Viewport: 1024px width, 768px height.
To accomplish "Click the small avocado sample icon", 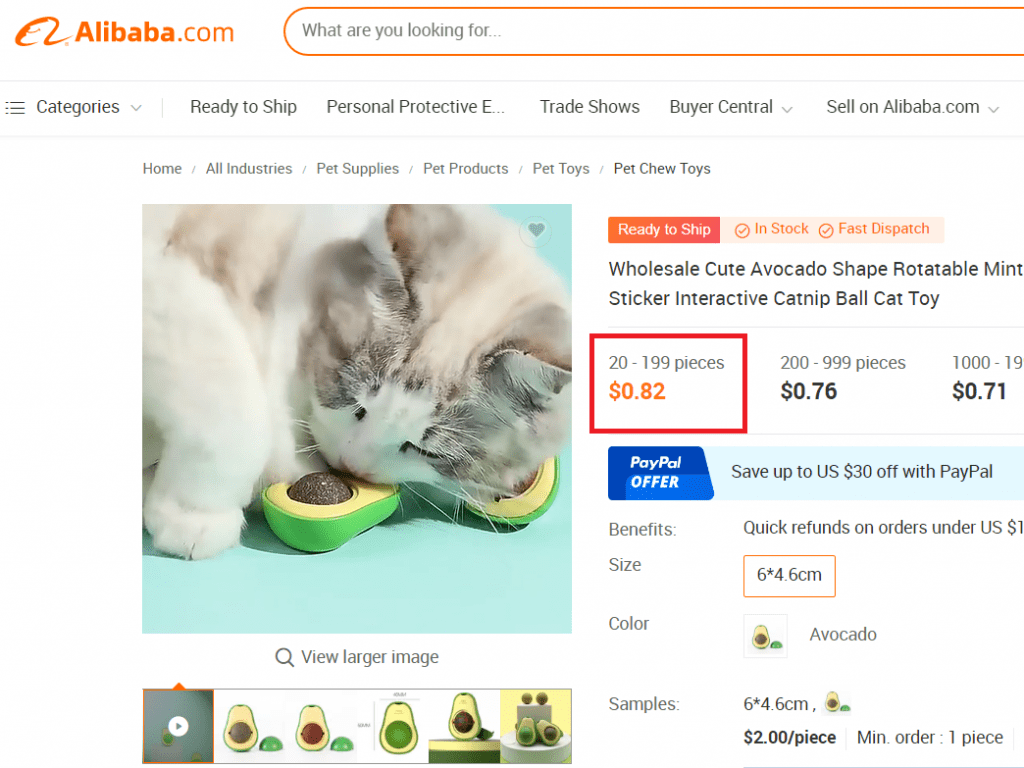I will click(836, 704).
